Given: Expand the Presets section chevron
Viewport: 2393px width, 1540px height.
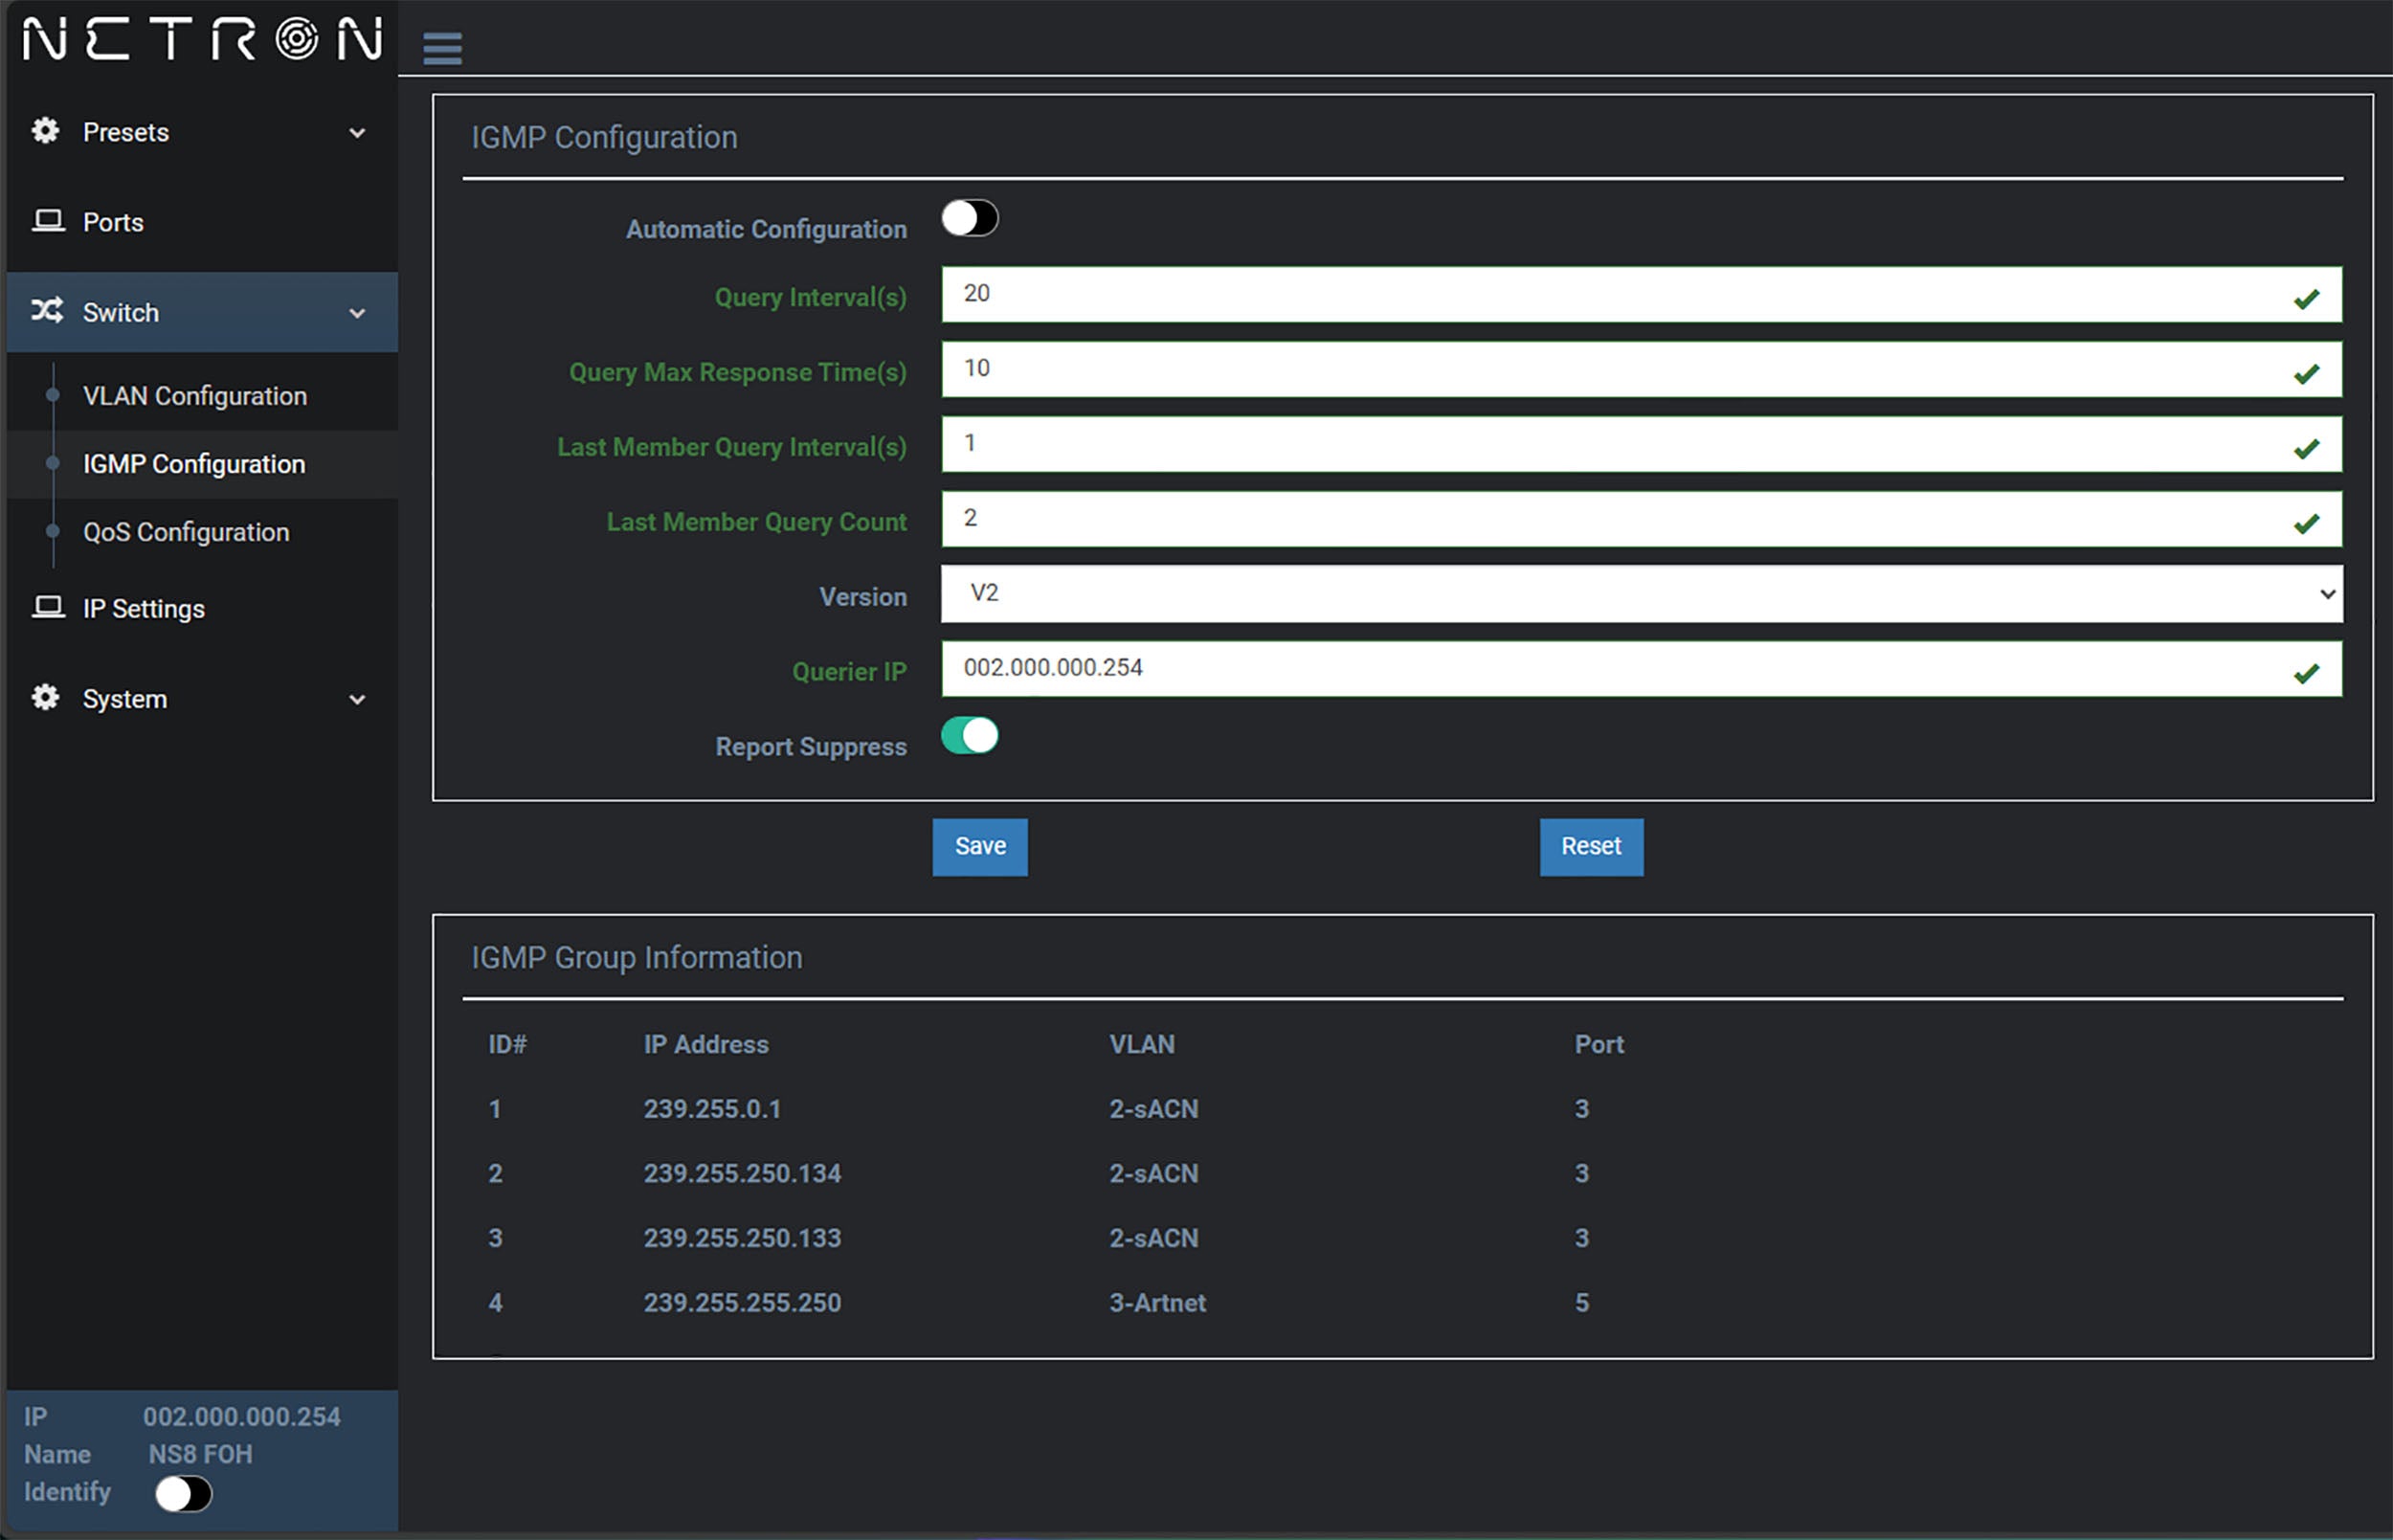Looking at the screenshot, I should (x=359, y=132).
